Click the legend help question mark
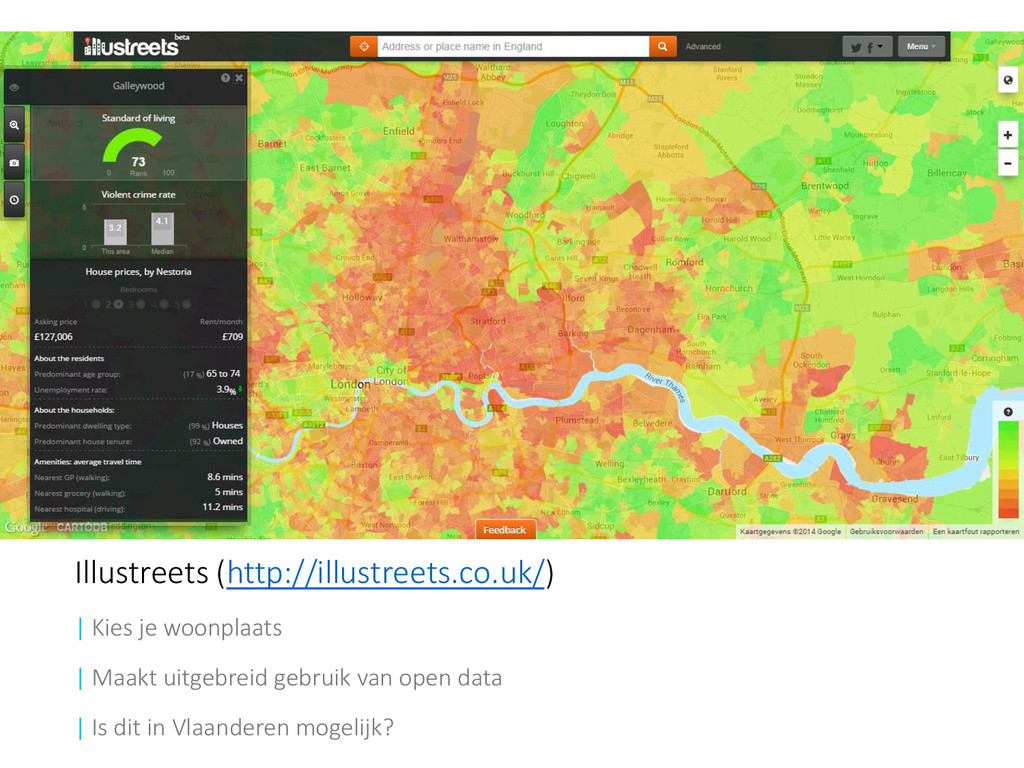 tap(1008, 412)
